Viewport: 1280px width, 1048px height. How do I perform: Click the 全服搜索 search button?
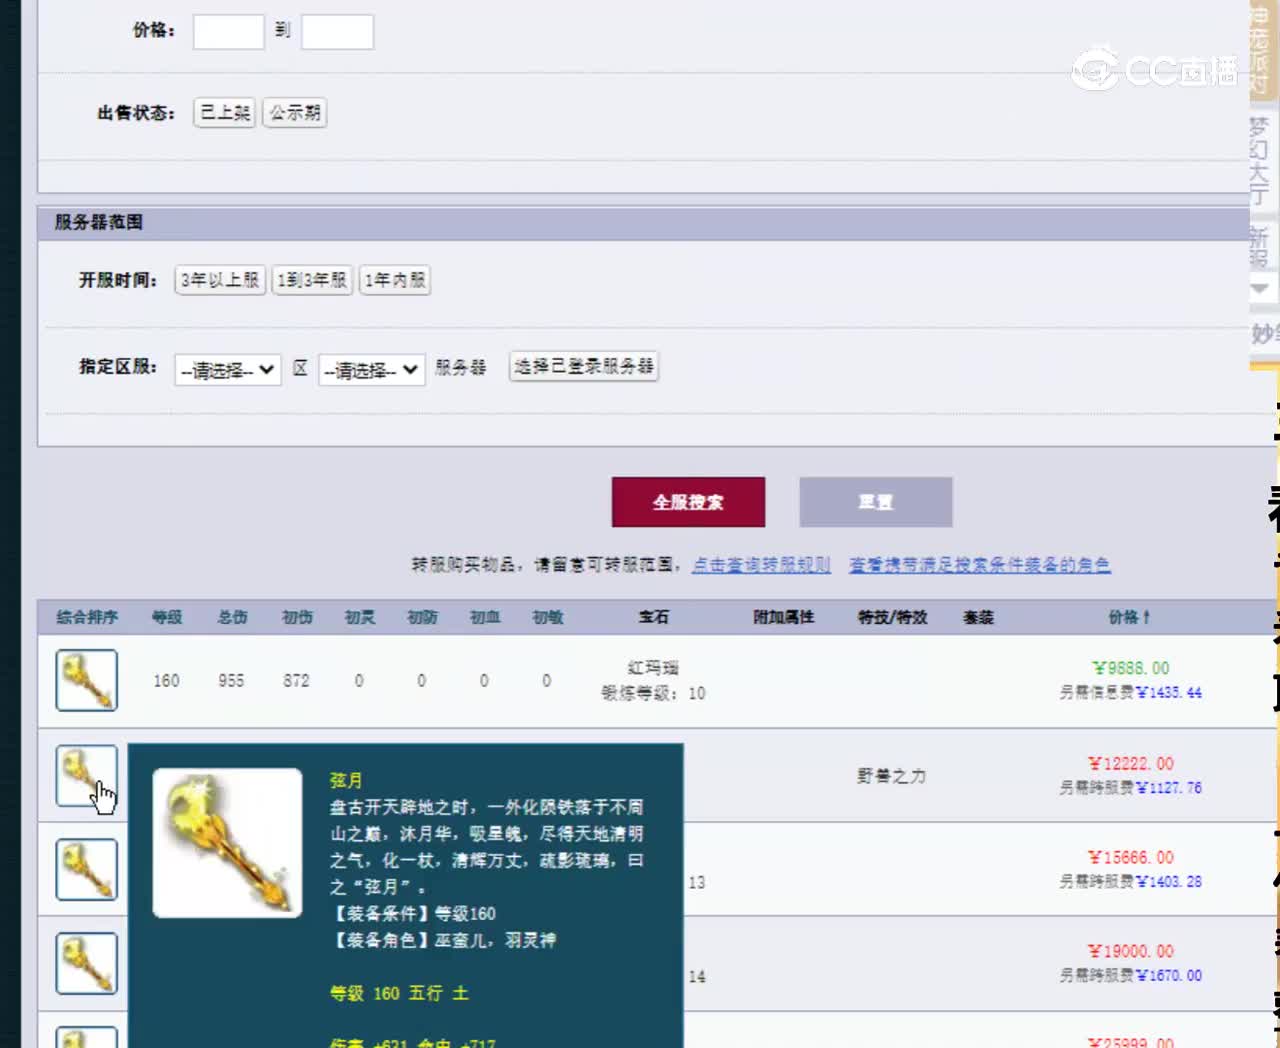pos(688,502)
